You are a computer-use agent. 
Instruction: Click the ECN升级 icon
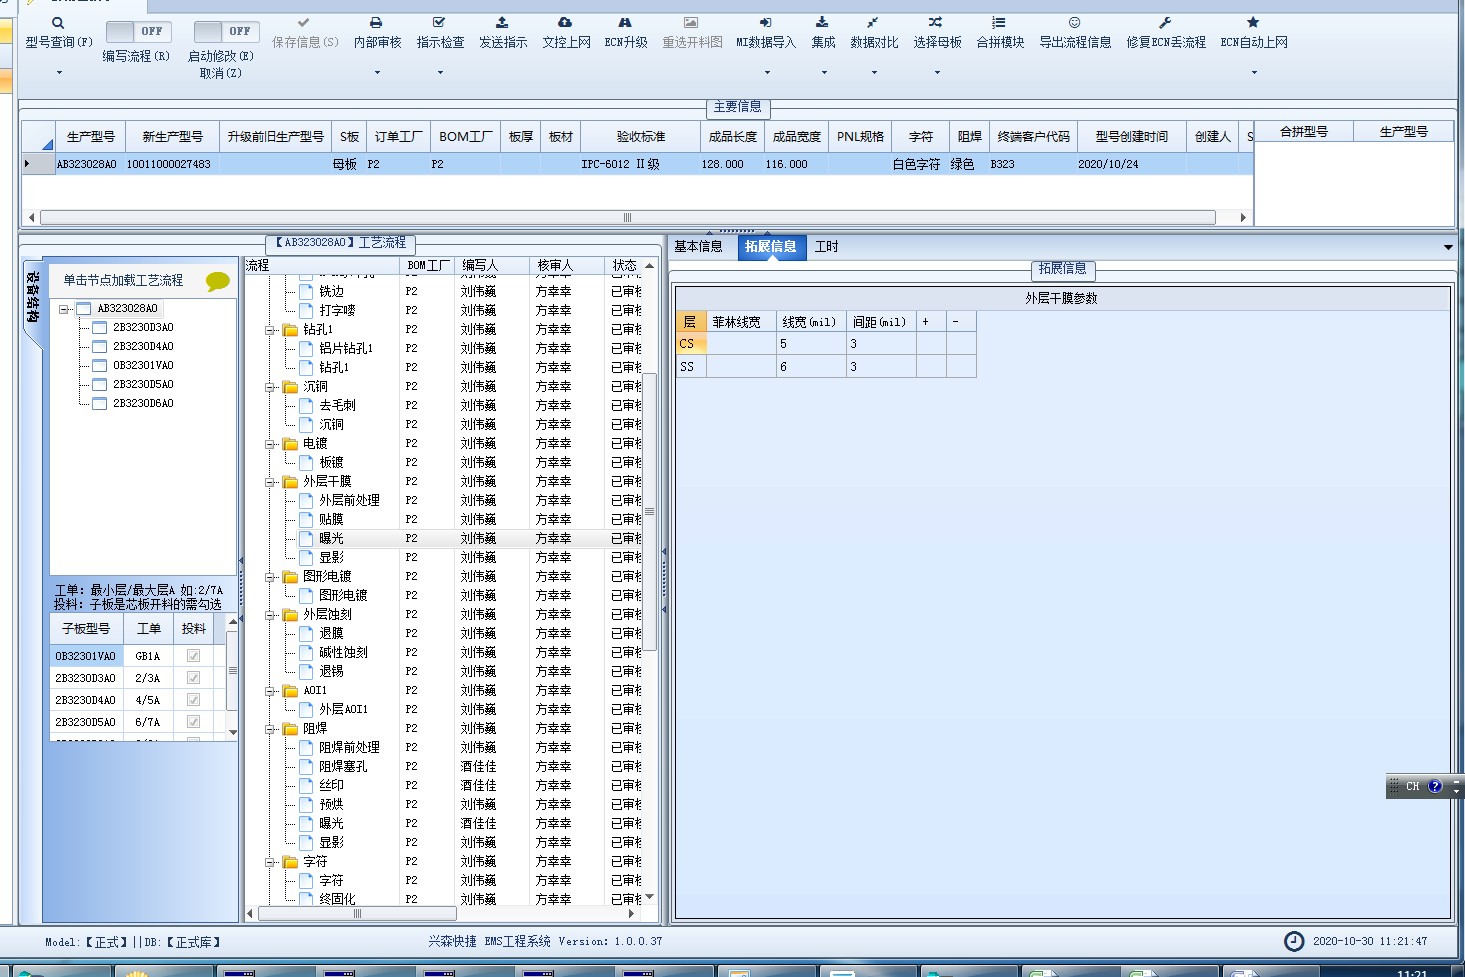pyautogui.click(x=625, y=22)
